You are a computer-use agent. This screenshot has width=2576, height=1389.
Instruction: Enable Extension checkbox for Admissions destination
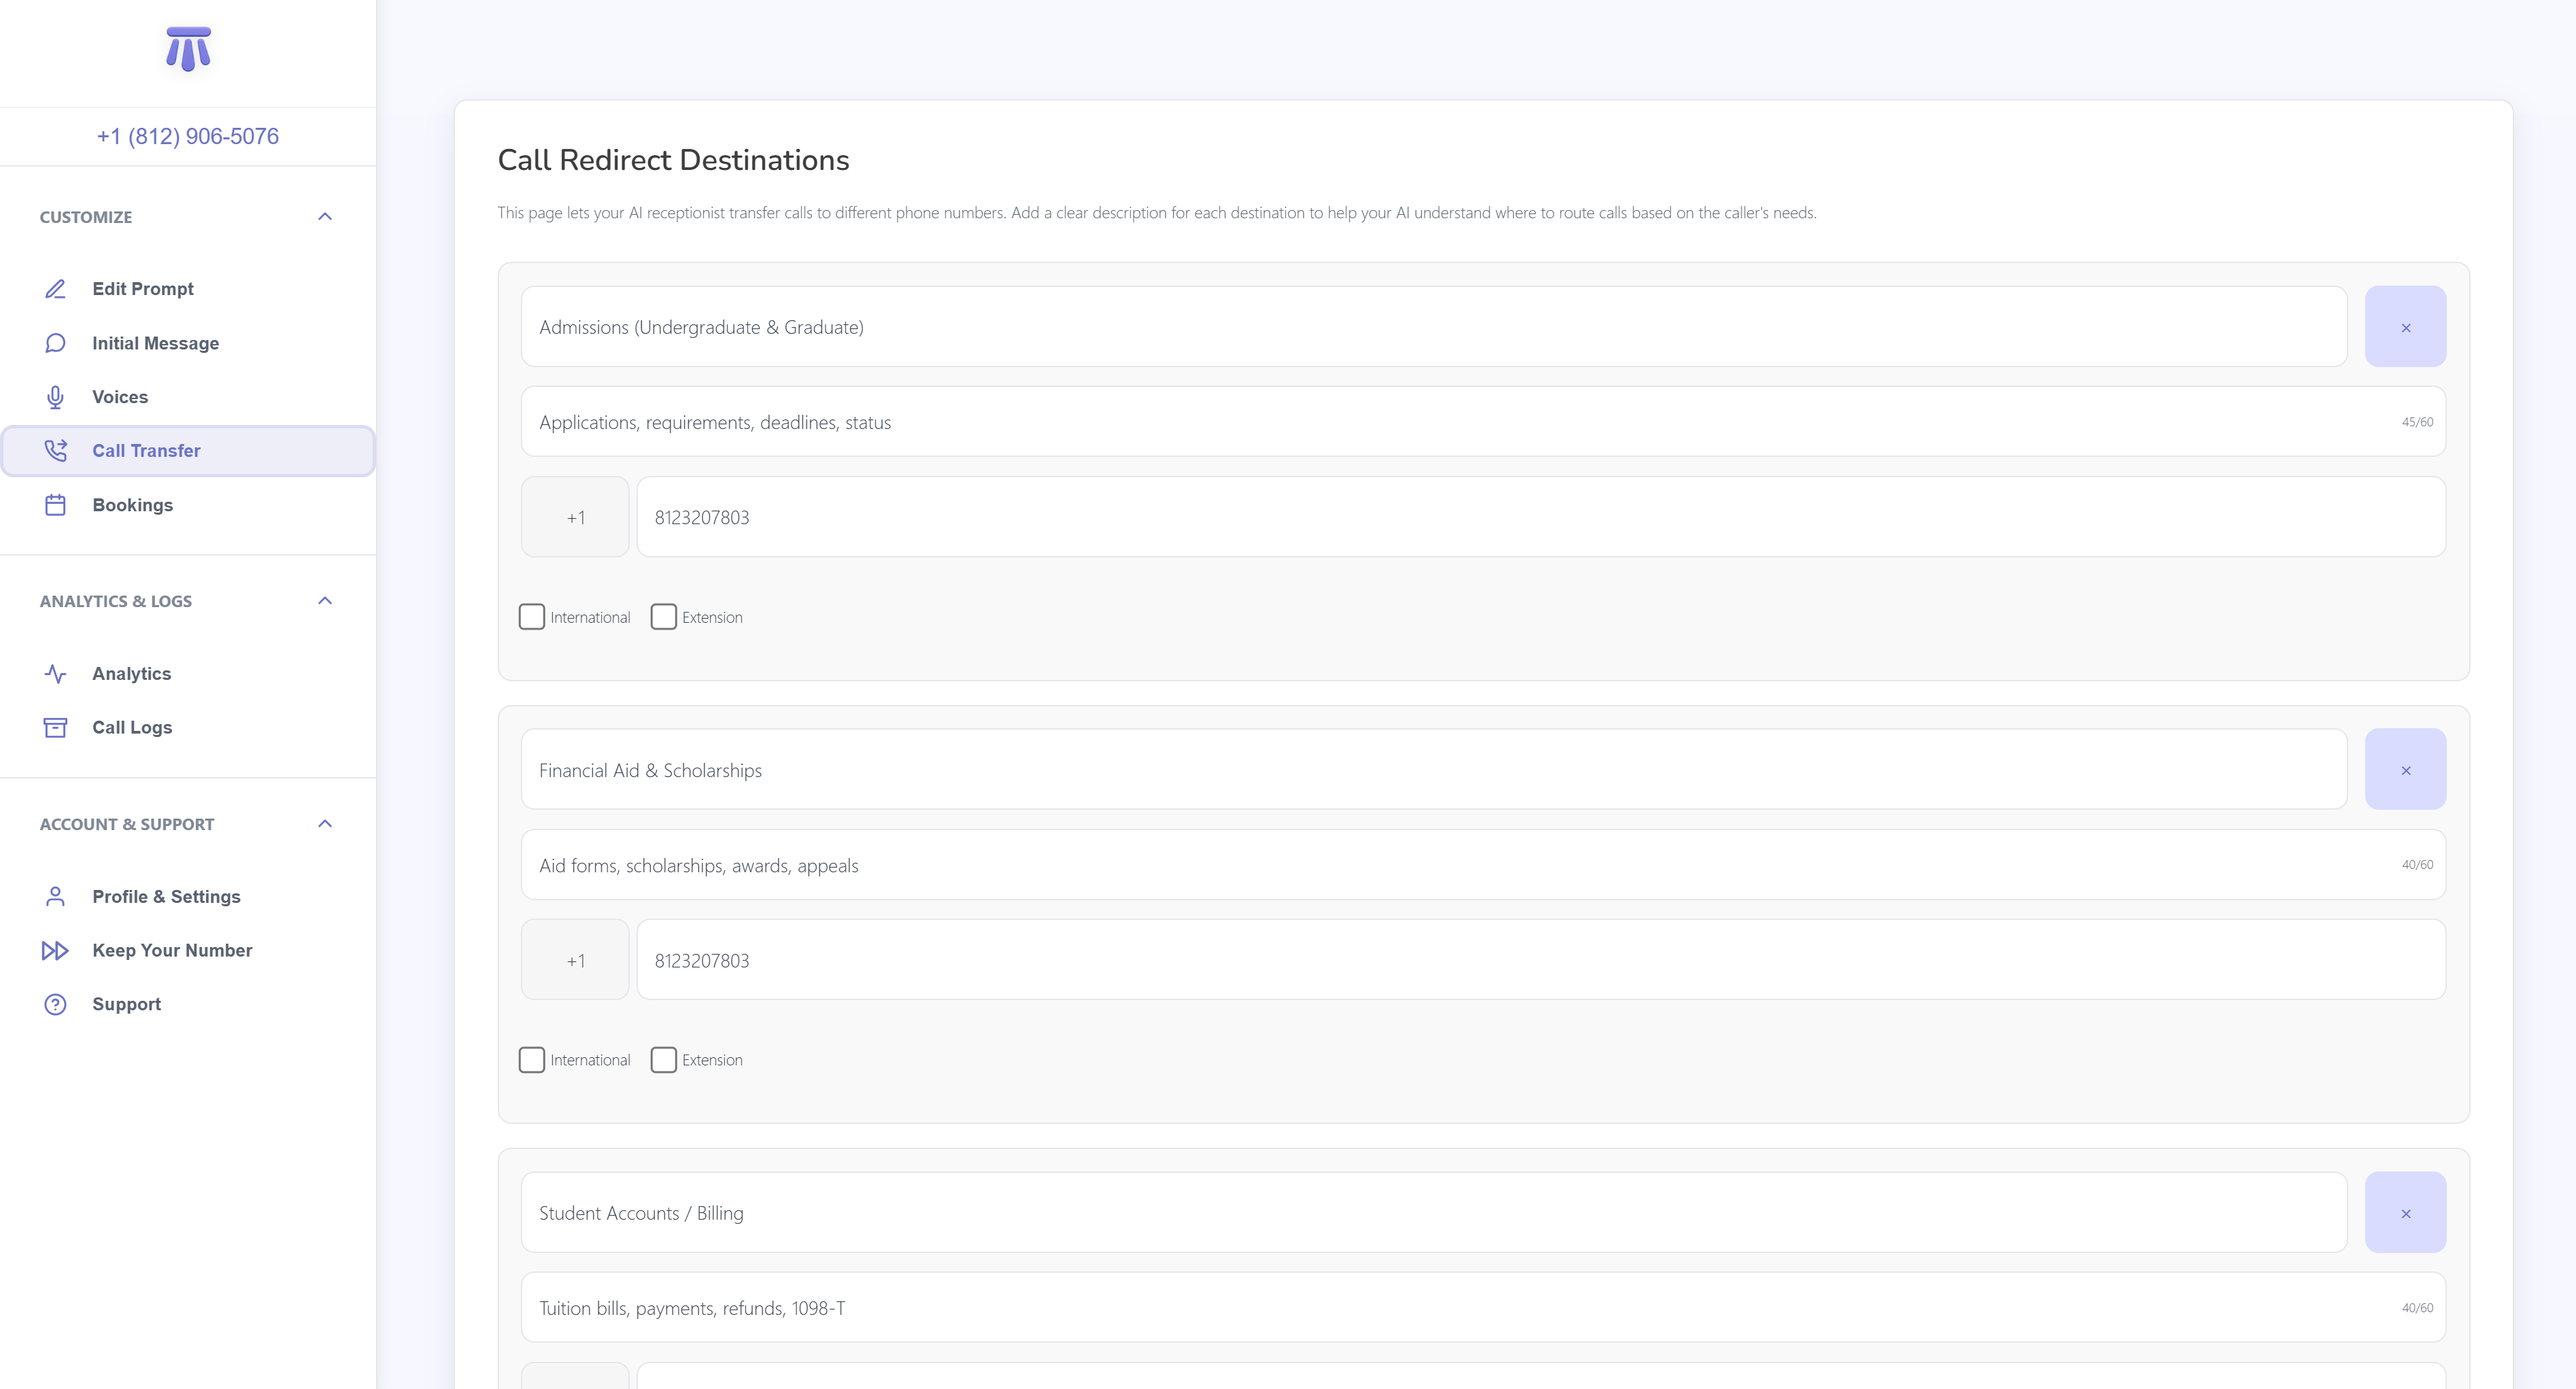click(x=664, y=617)
